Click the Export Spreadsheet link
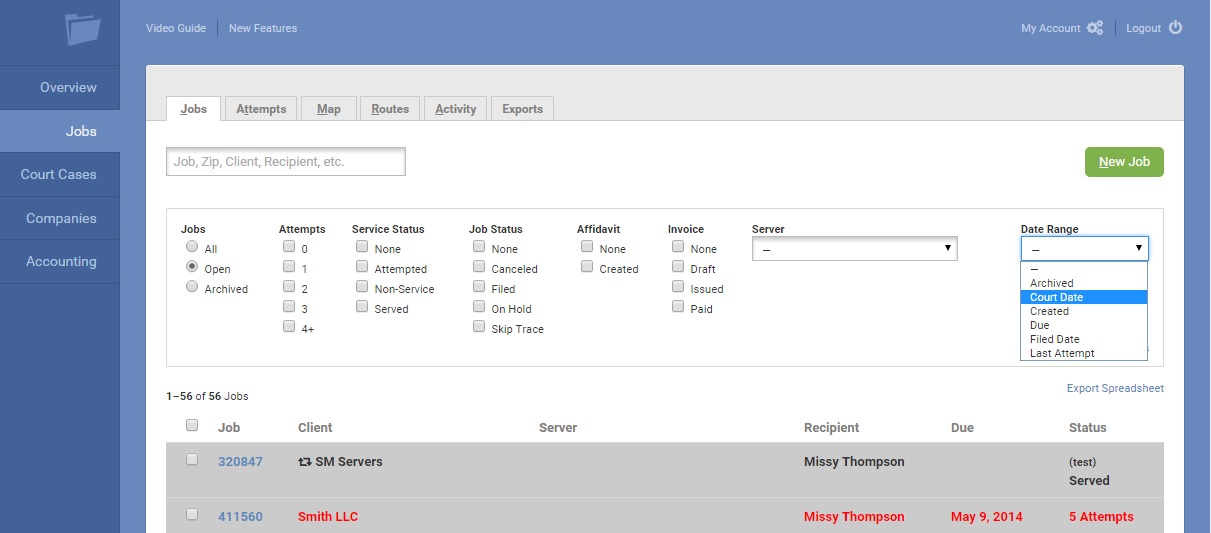Image resolution: width=1211 pixels, height=533 pixels. (x=1115, y=388)
